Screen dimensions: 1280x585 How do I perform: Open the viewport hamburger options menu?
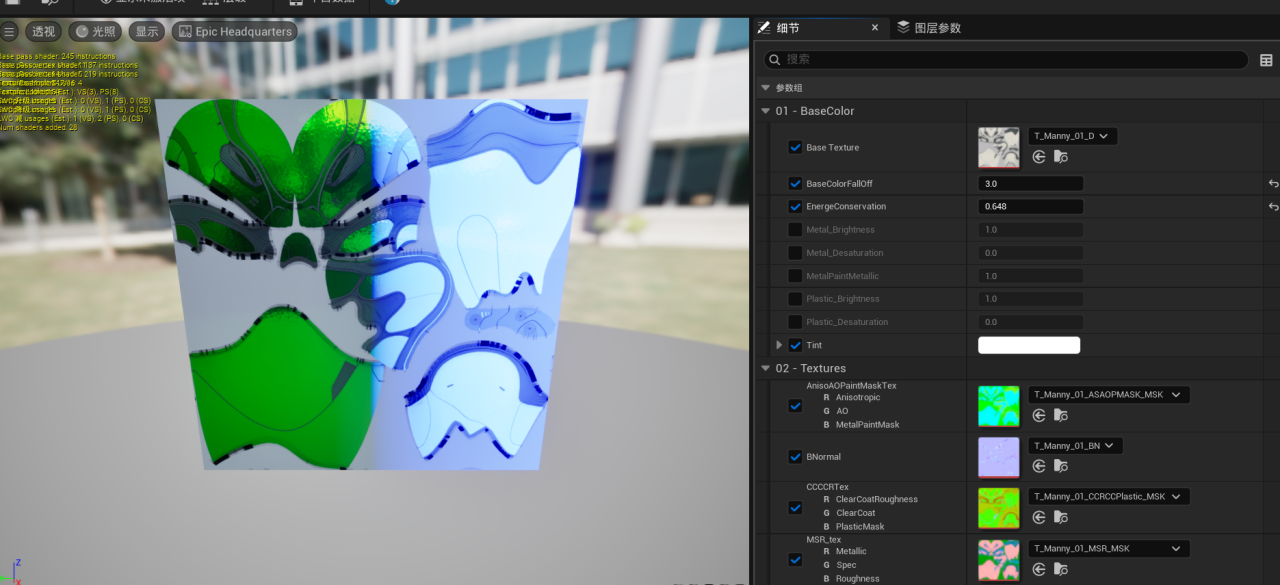click(10, 32)
